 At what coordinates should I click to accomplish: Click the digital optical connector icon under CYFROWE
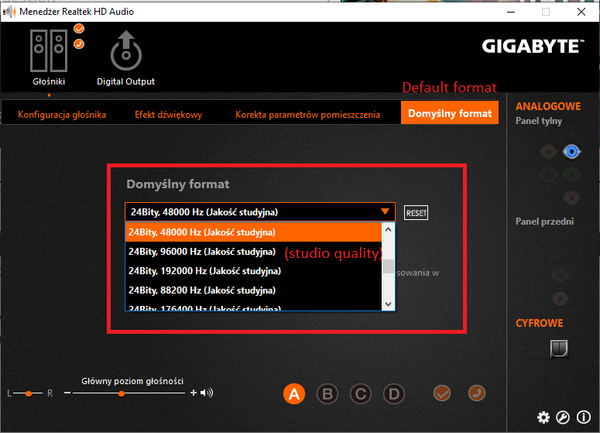pos(559,348)
